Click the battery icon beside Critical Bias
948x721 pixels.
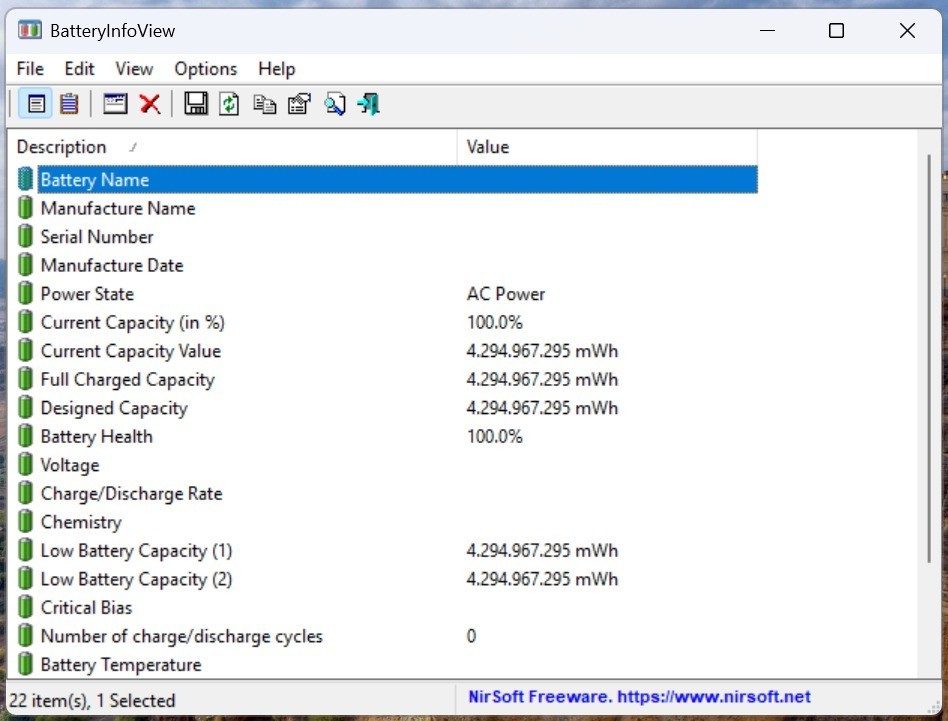[25, 607]
